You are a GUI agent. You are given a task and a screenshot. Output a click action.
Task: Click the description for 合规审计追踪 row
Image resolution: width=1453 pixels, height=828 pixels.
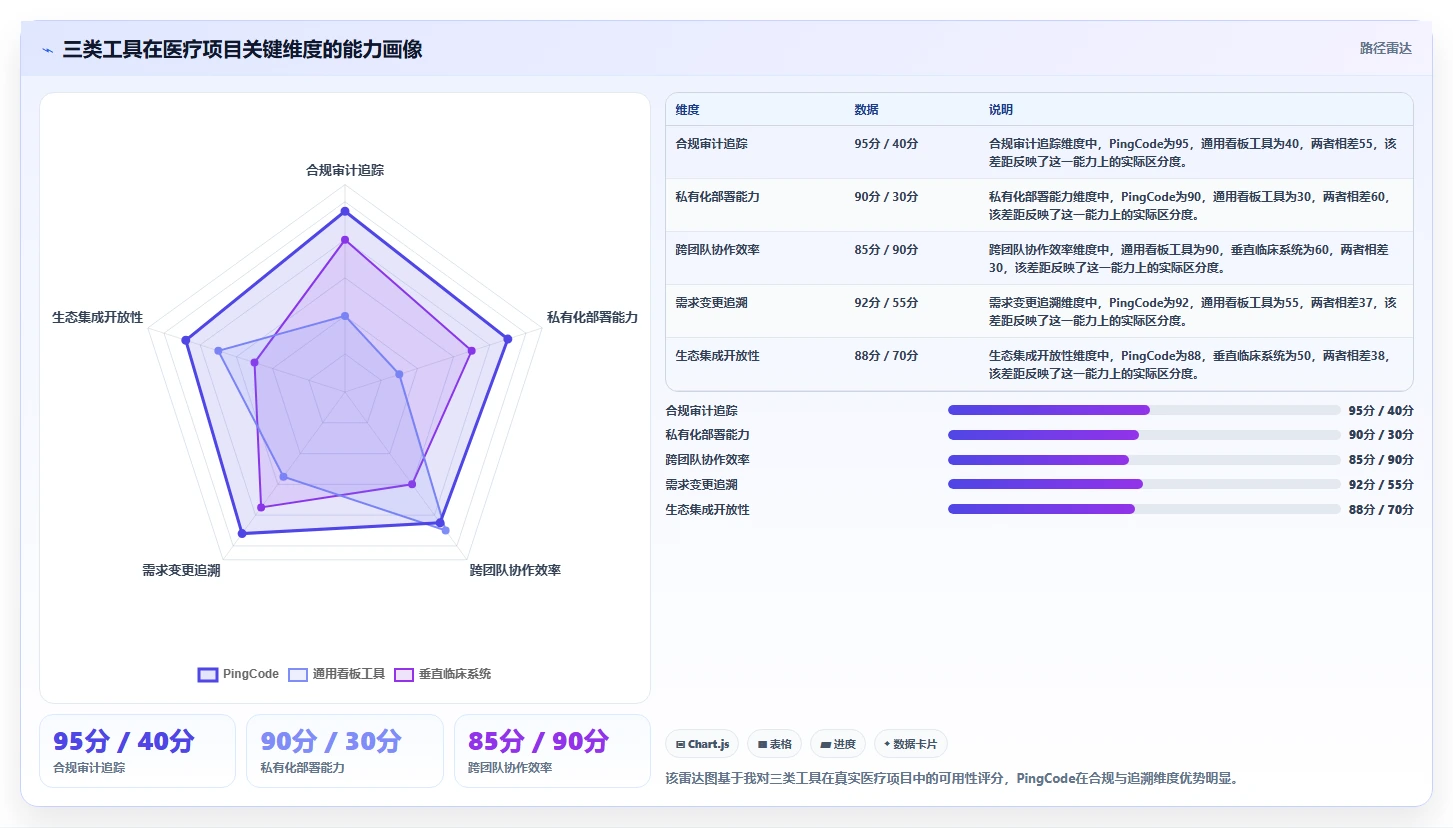click(1192, 152)
